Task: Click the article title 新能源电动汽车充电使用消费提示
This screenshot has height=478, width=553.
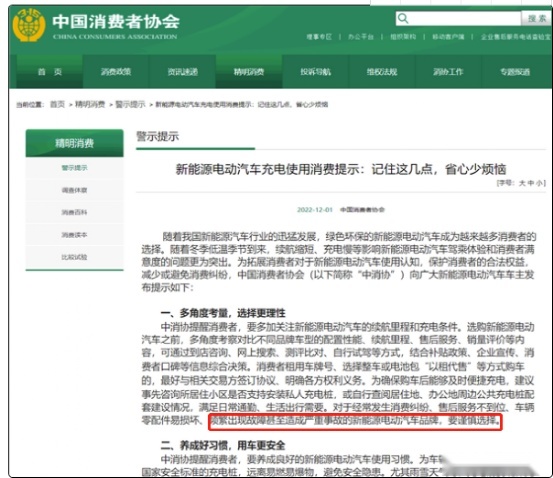Action: point(341,169)
